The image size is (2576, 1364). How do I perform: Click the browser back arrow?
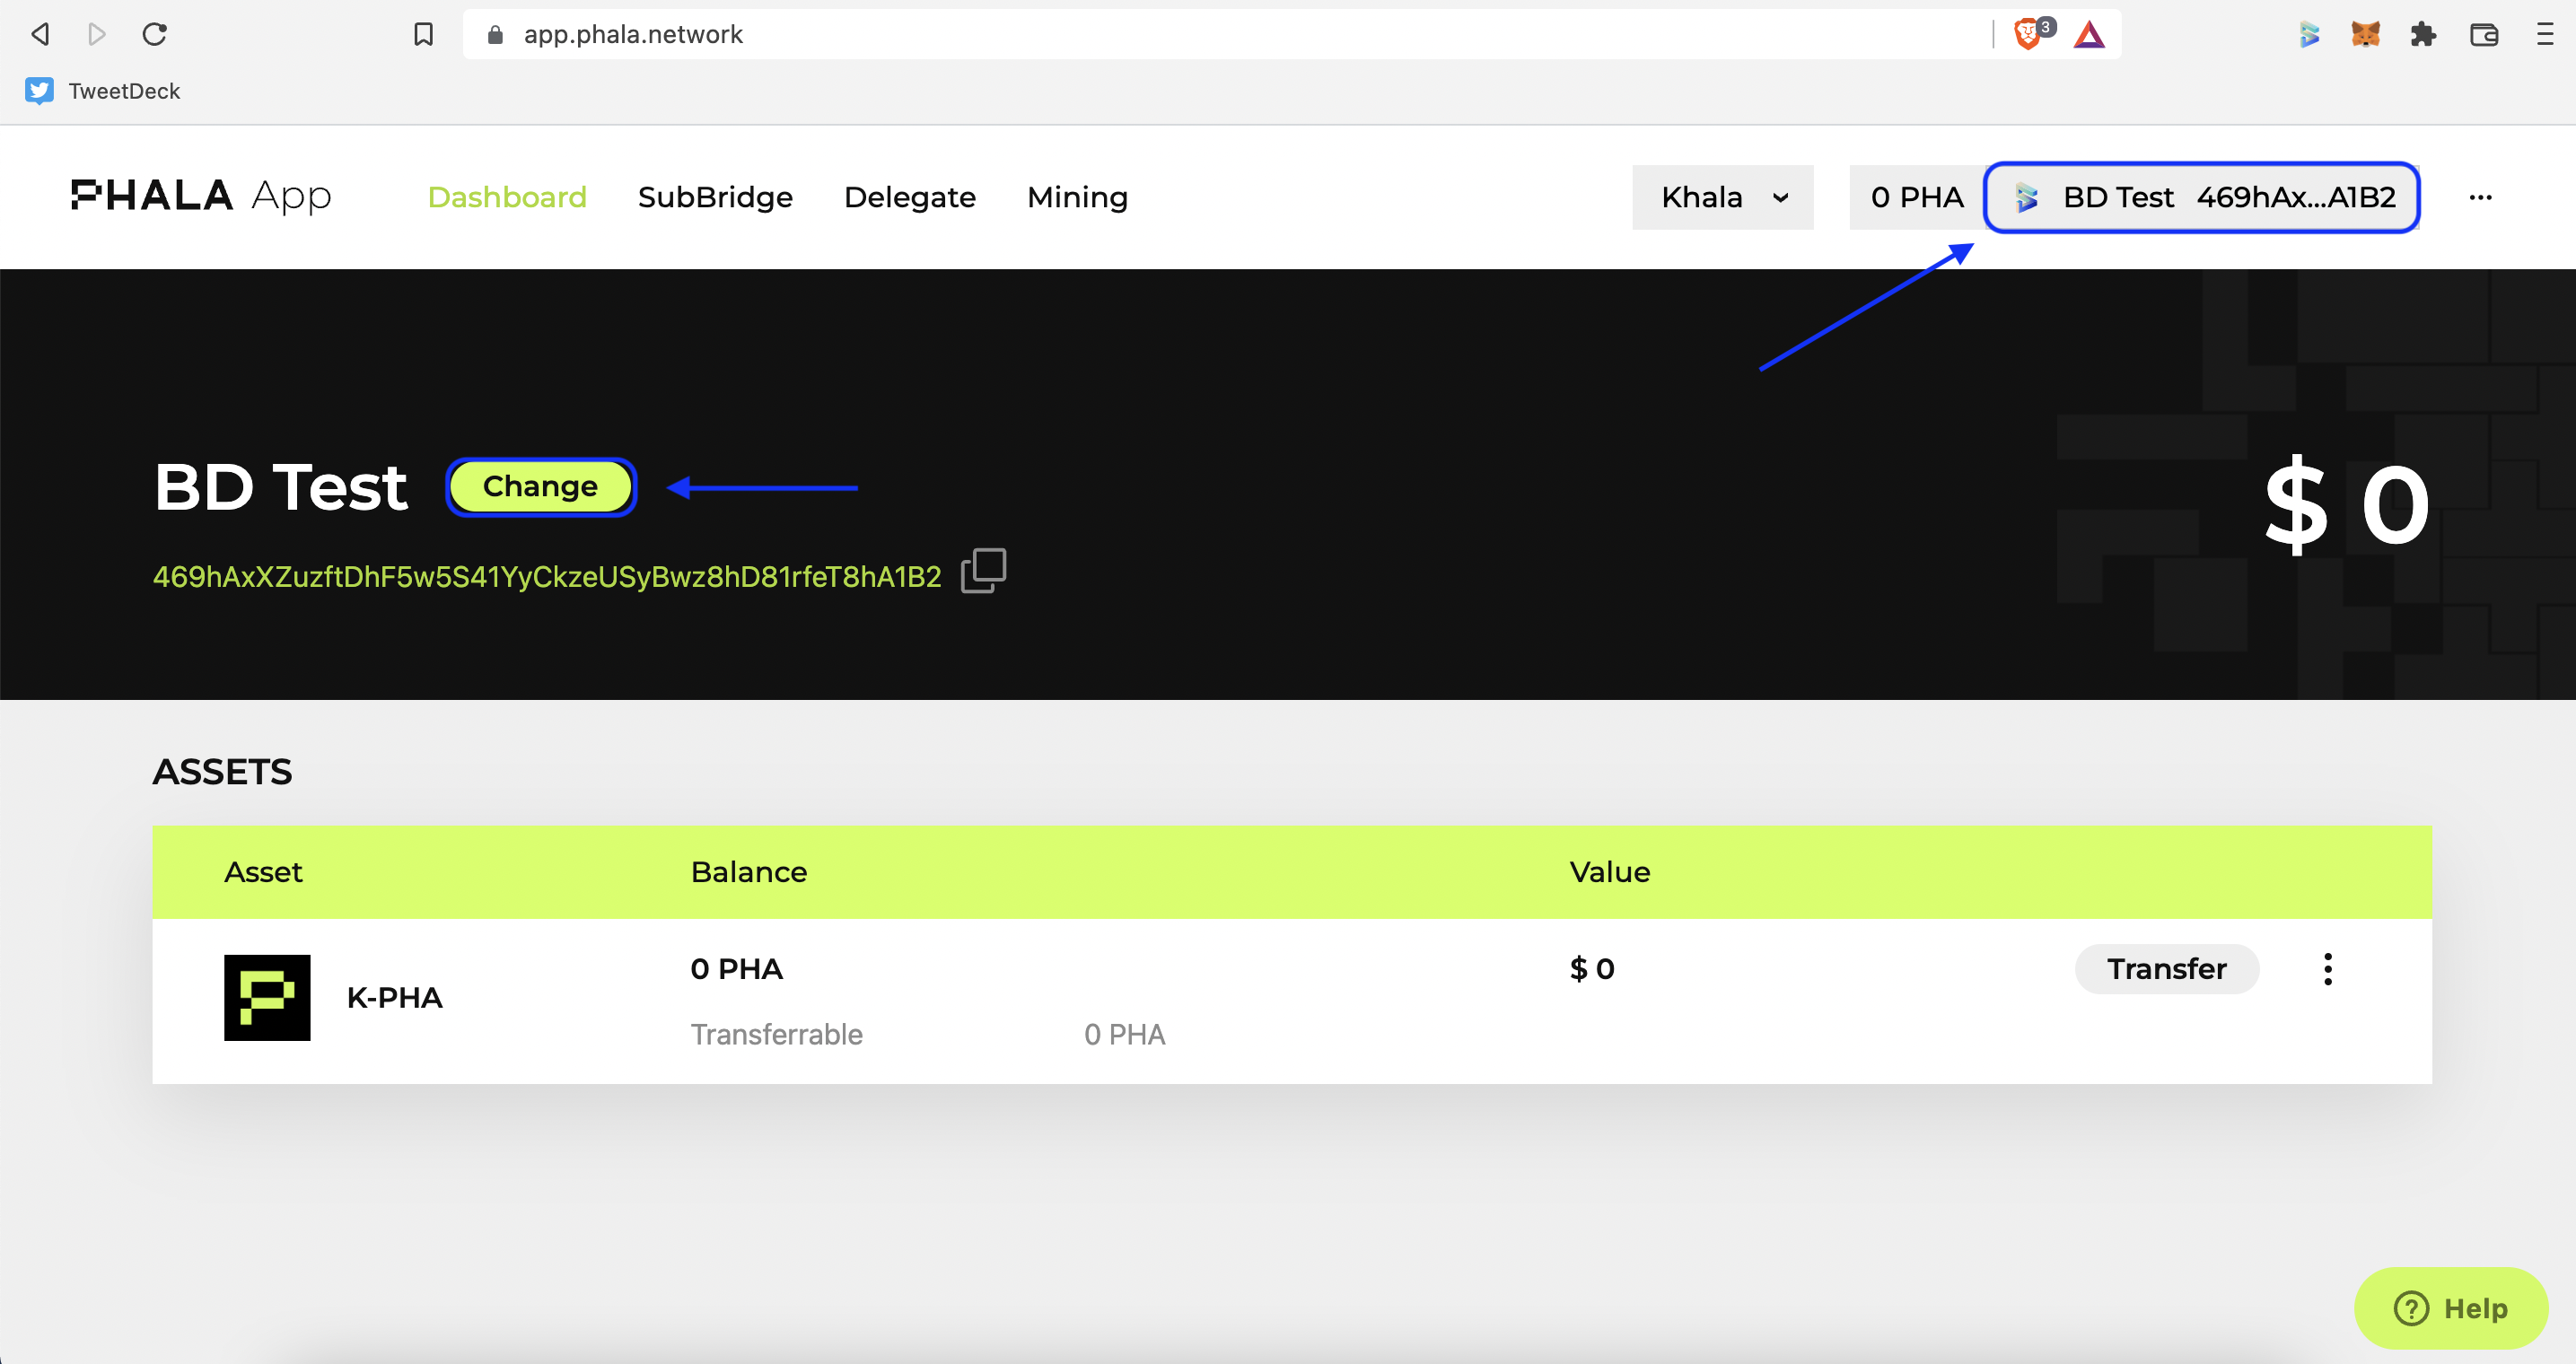point(40,34)
